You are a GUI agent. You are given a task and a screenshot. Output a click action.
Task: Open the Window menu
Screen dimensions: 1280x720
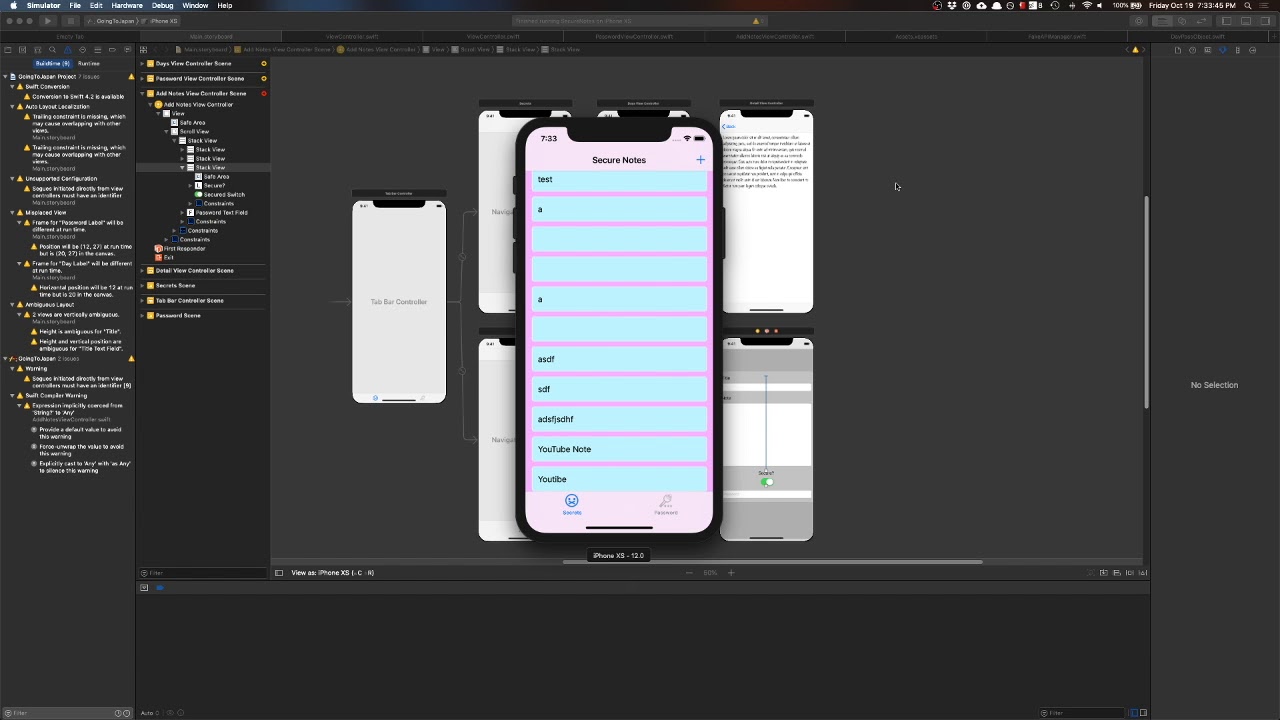click(x=195, y=6)
